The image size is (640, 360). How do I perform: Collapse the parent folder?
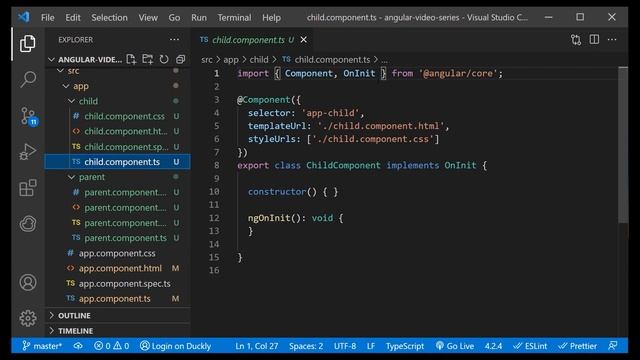pyautogui.click(x=92, y=177)
